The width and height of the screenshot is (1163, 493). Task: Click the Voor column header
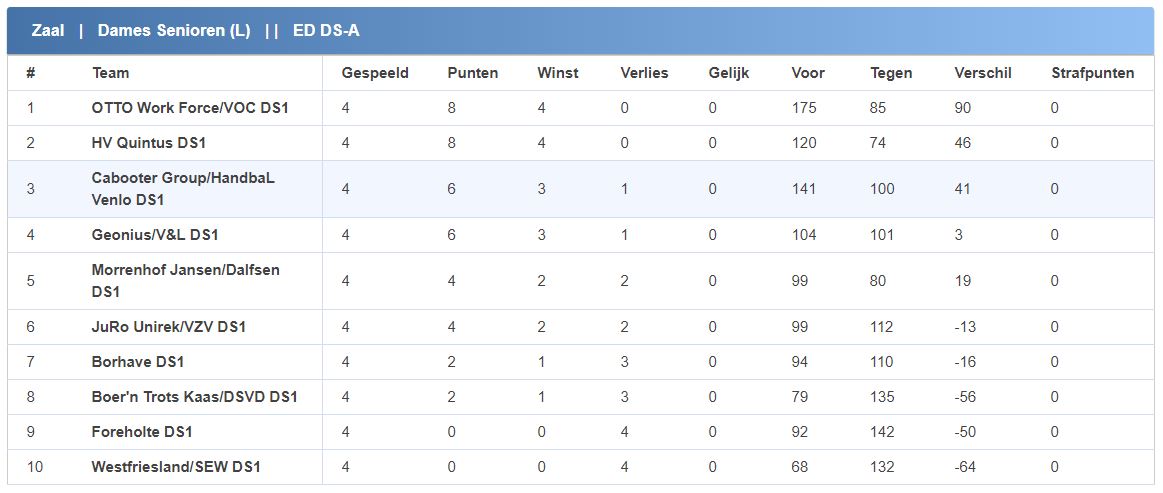tap(808, 73)
